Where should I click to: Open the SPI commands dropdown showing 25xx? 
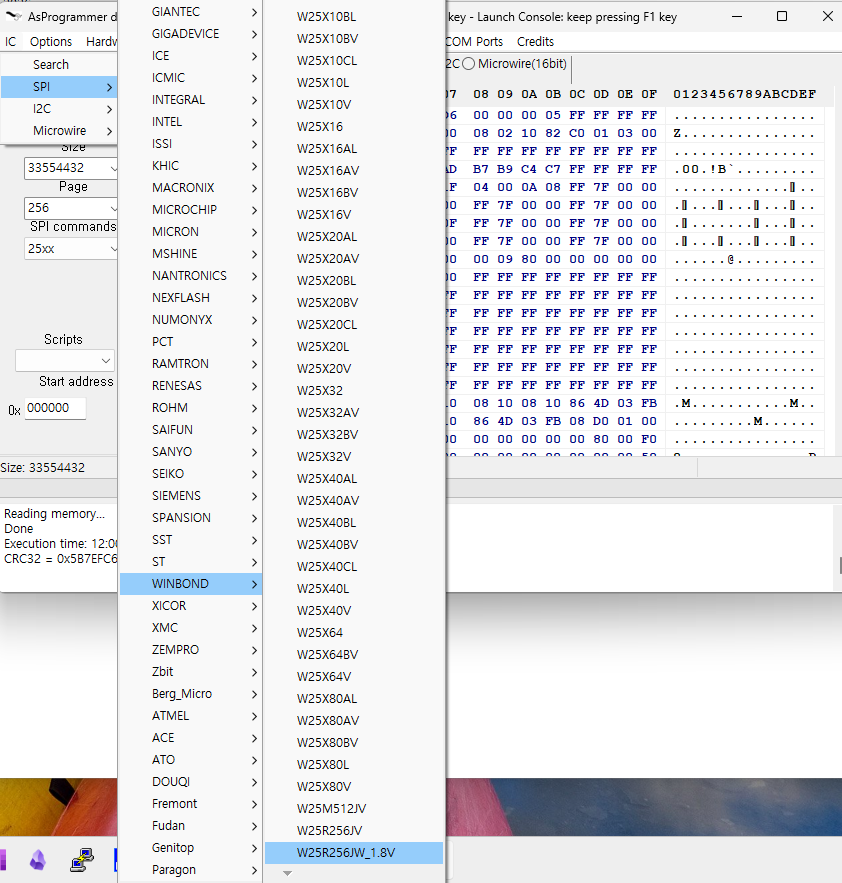coord(70,248)
